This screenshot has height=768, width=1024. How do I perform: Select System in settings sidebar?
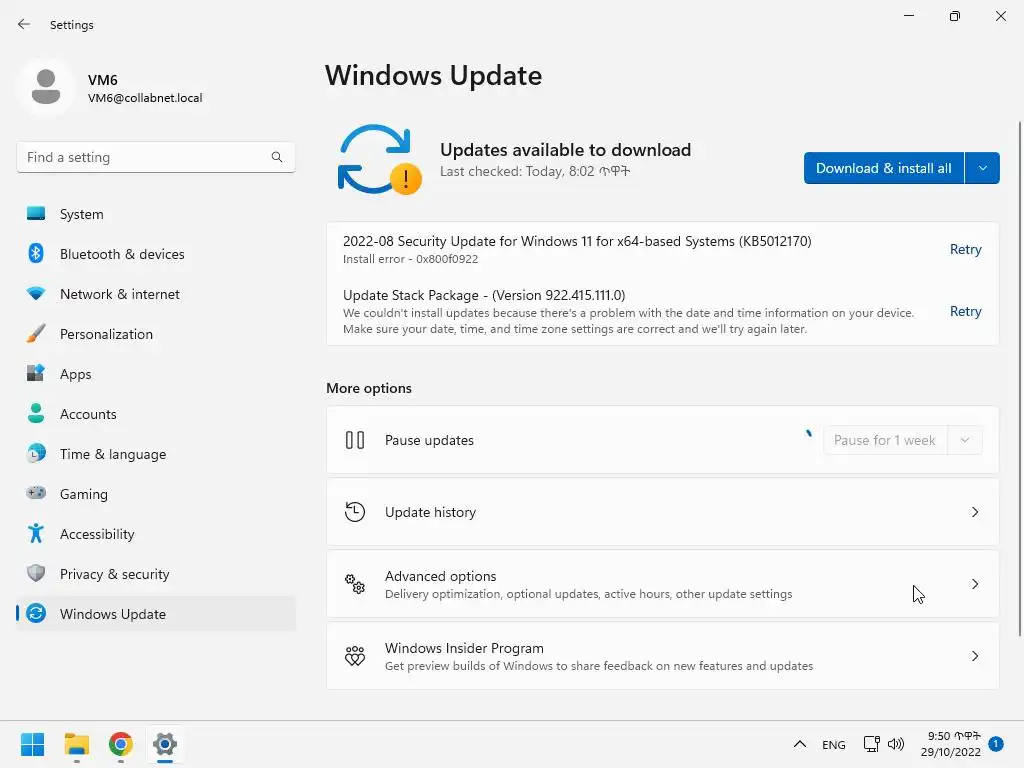pos(156,214)
